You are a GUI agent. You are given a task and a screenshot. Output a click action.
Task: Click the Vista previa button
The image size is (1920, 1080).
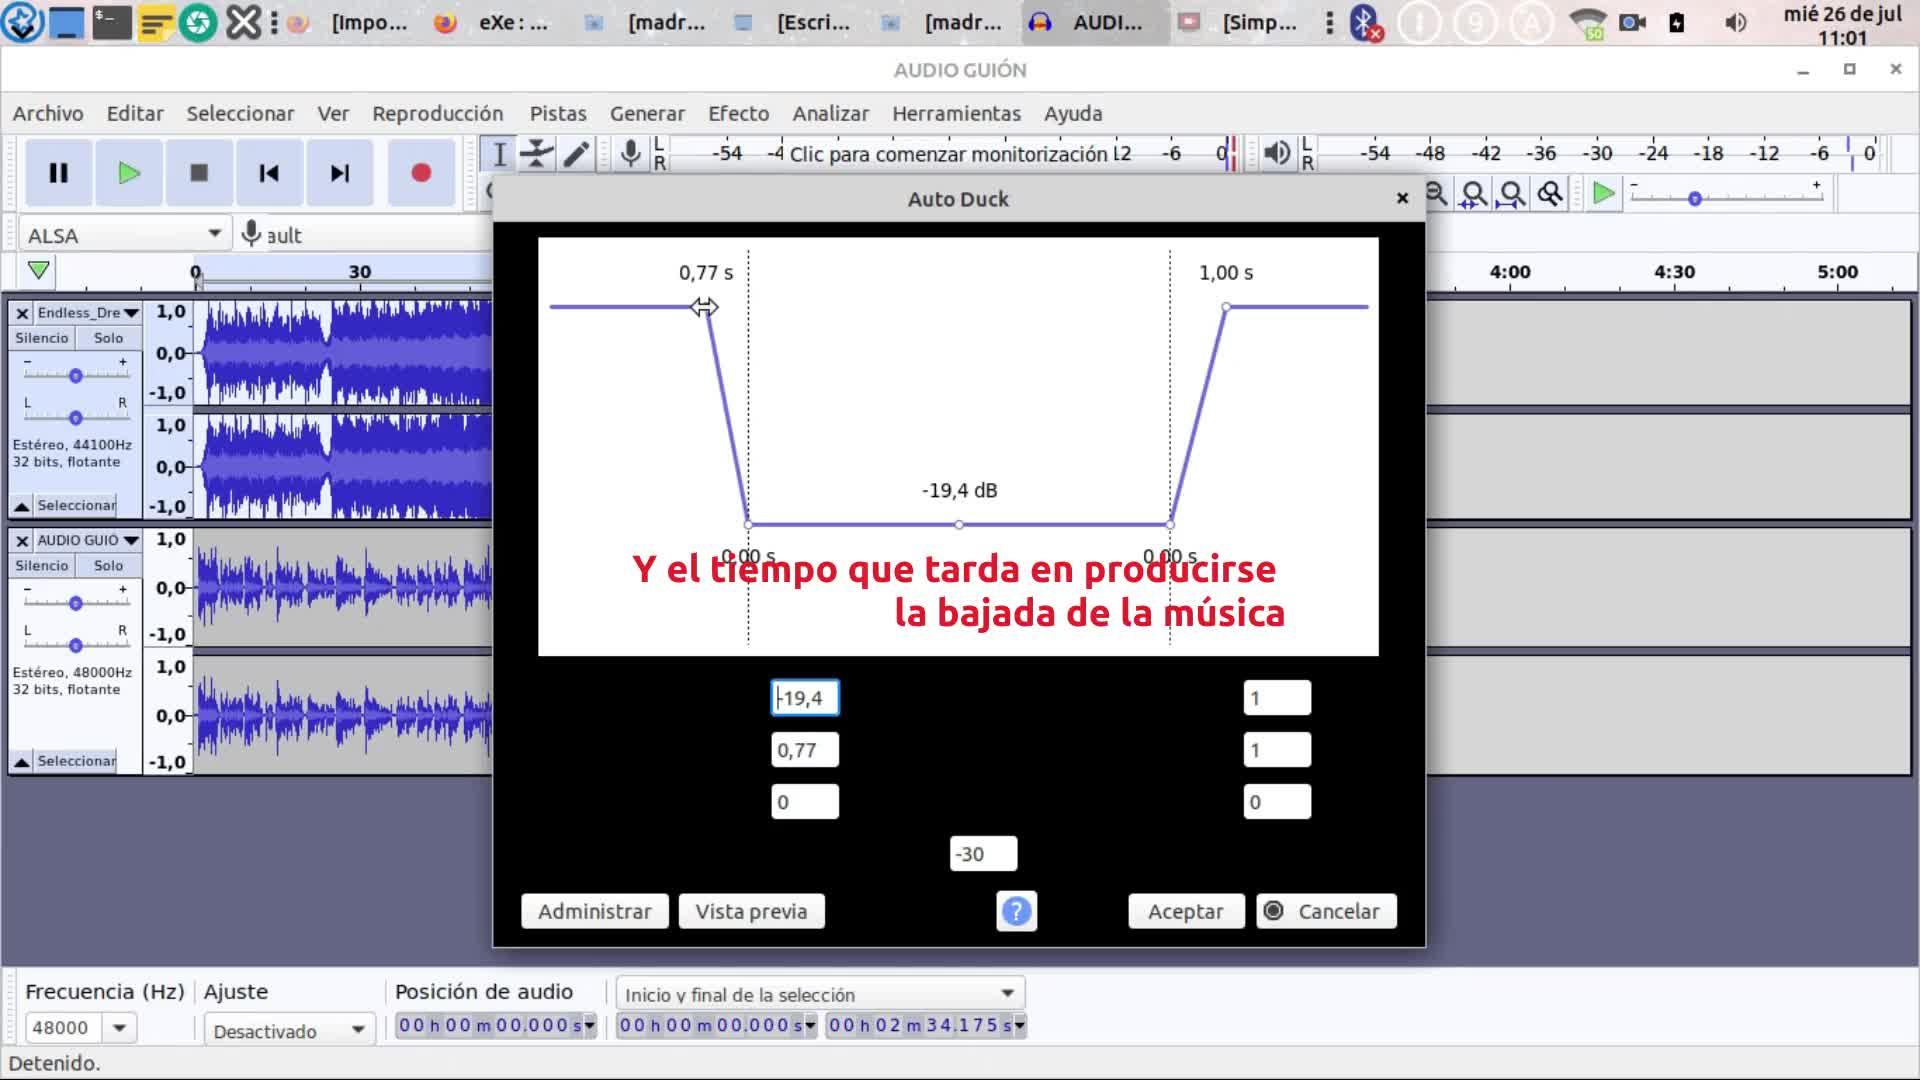coord(751,911)
